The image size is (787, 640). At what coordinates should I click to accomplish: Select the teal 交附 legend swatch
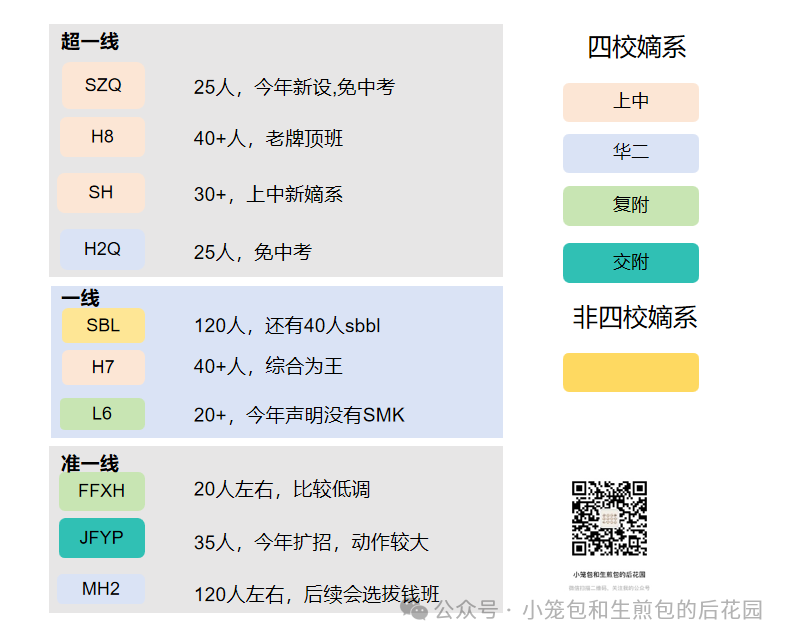631,263
